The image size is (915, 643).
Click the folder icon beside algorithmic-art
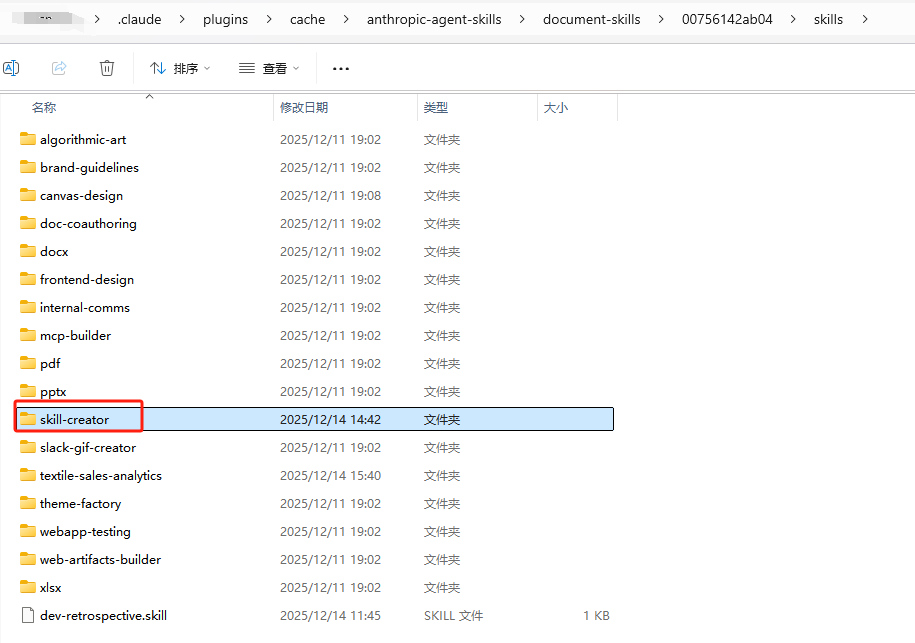coord(27,139)
